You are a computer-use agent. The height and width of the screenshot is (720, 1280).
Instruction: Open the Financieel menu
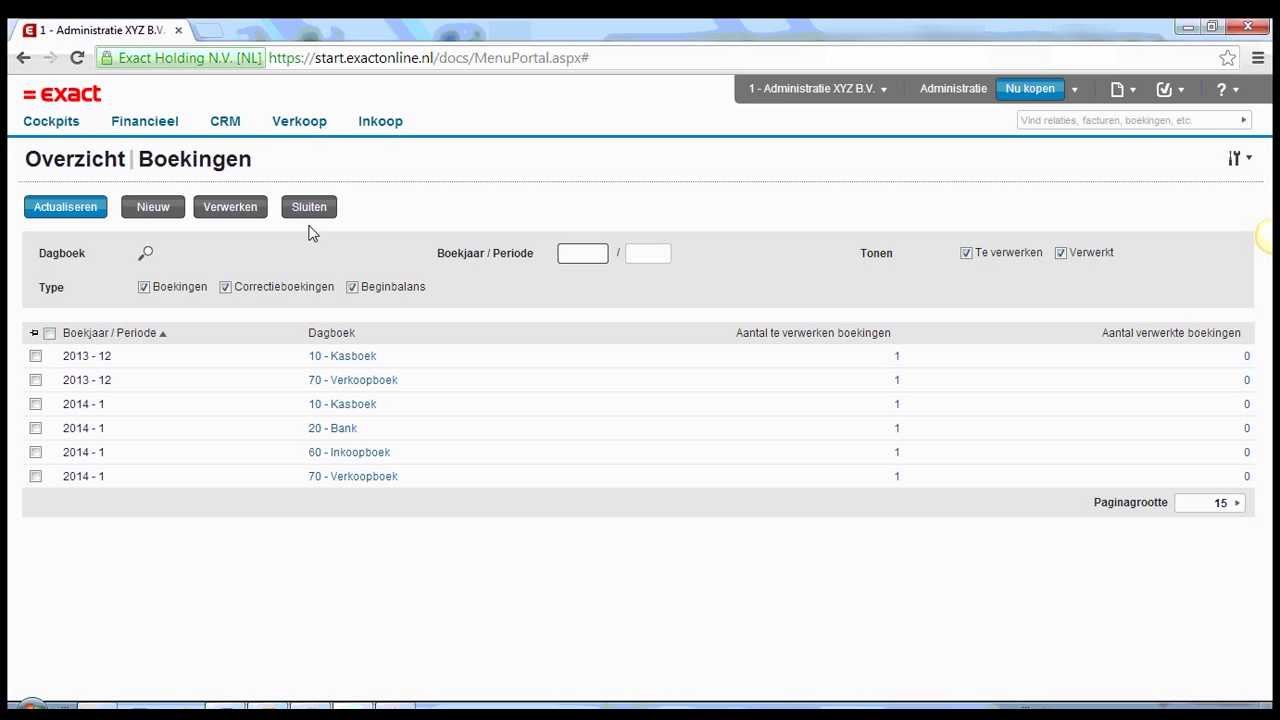(145, 121)
